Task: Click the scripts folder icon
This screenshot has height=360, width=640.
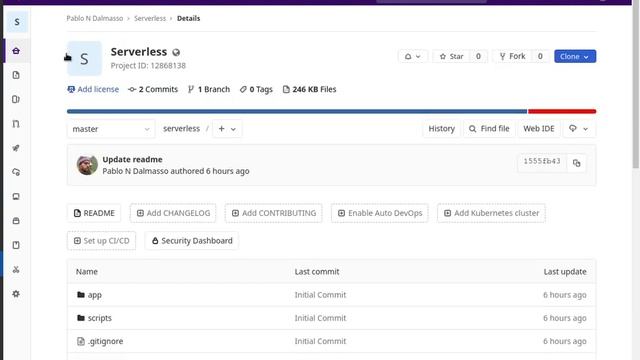Action: click(x=81, y=318)
